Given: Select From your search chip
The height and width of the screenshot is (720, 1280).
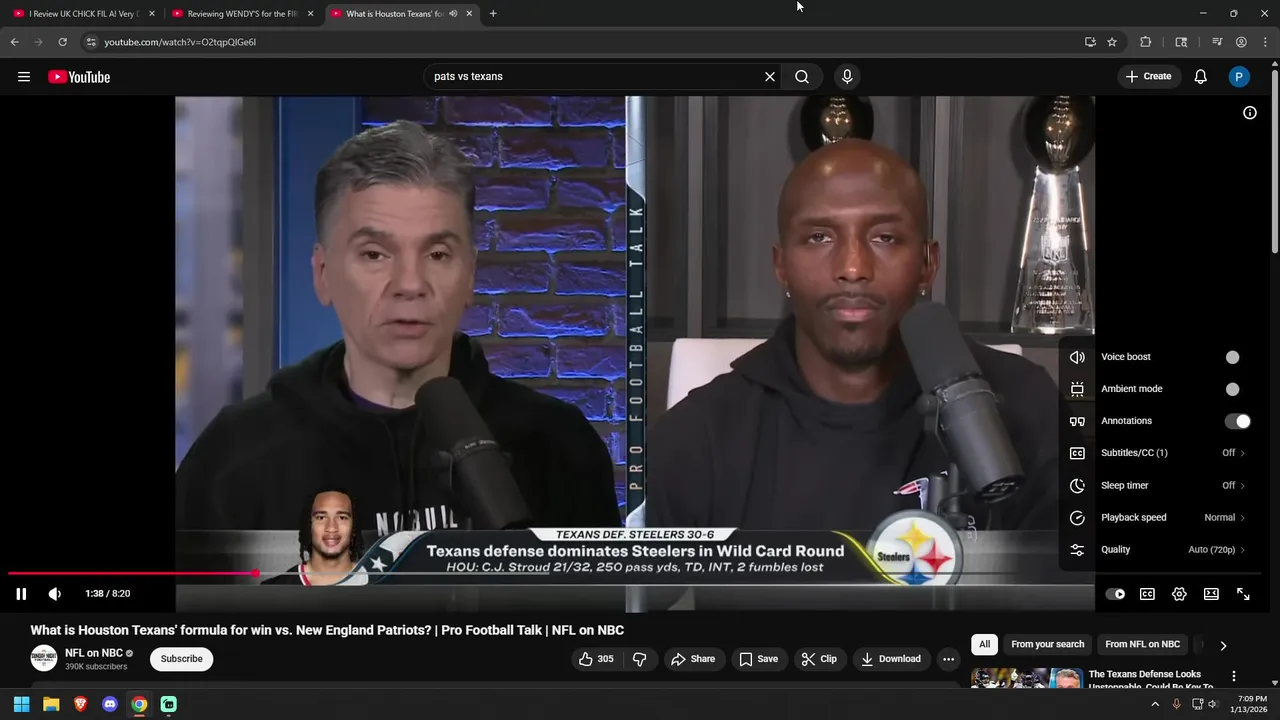Looking at the screenshot, I should click(1047, 645).
